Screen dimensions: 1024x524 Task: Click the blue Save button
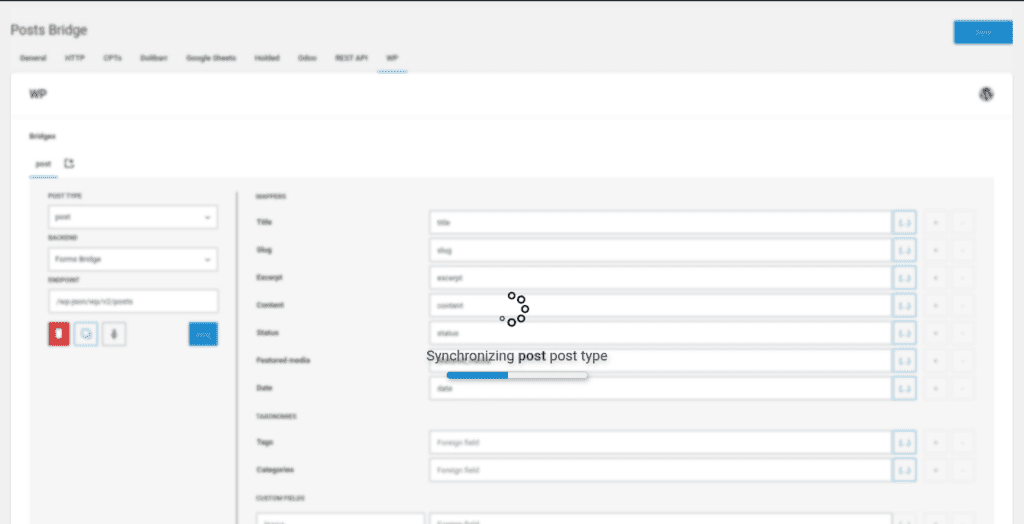pyautogui.click(x=983, y=32)
